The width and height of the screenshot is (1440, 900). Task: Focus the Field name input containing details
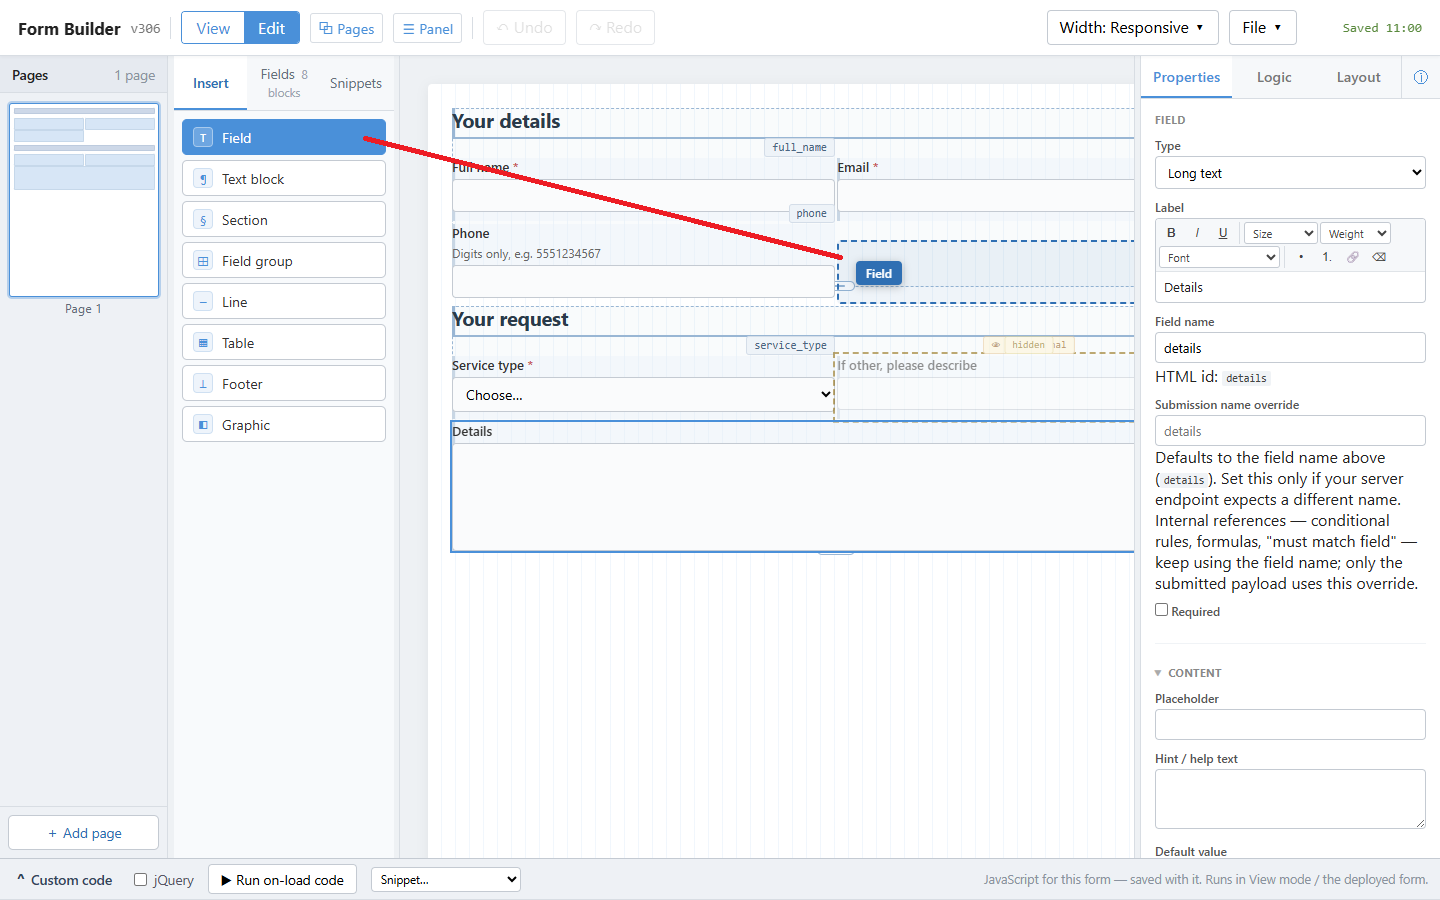point(1290,348)
